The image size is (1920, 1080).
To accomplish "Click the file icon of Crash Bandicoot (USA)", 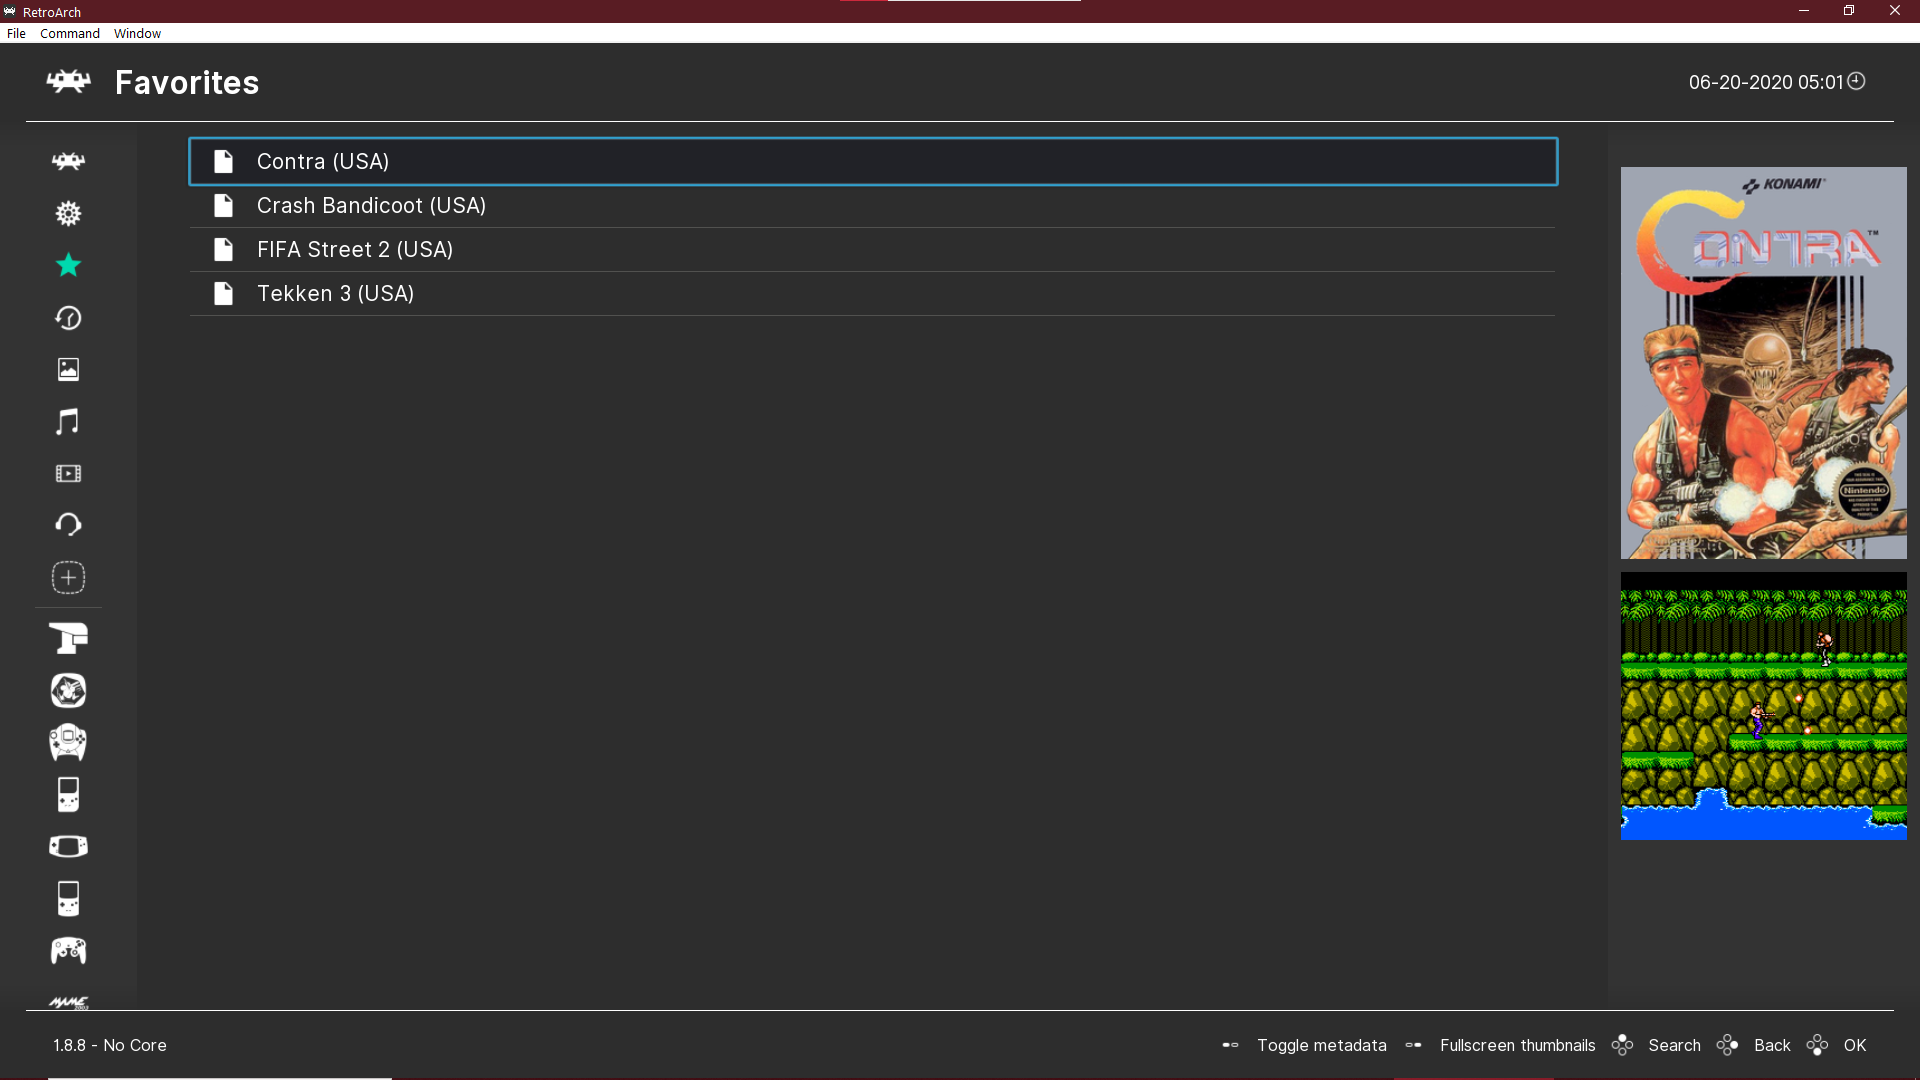I will pyautogui.click(x=223, y=205).
